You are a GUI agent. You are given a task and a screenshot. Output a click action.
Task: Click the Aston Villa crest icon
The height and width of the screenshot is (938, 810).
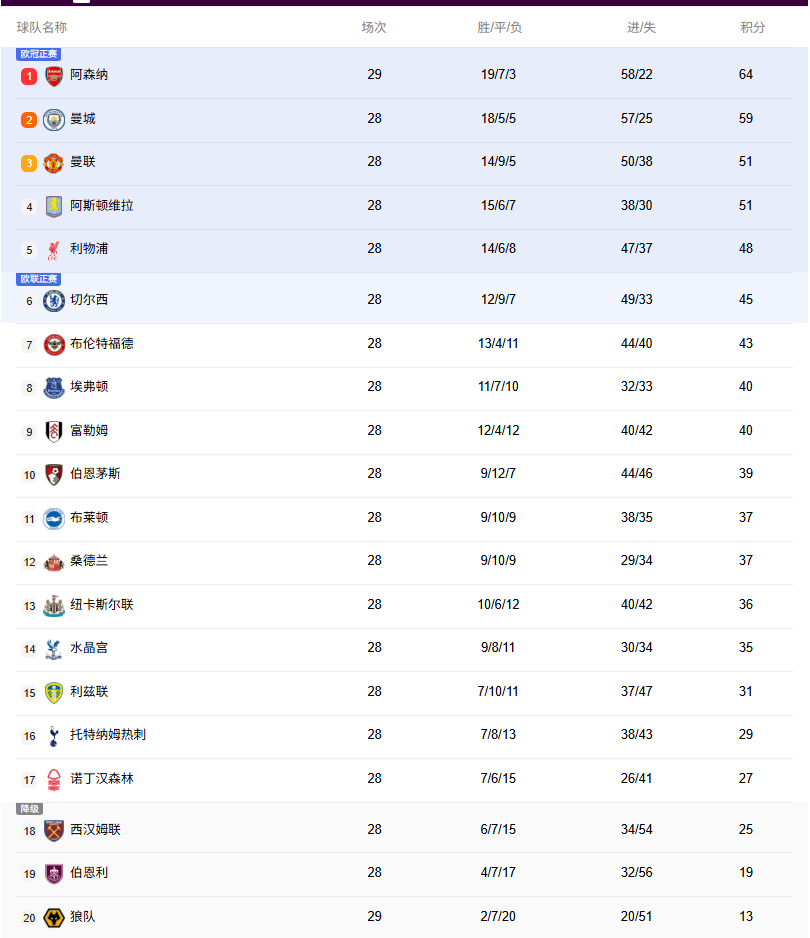point(54,207)
